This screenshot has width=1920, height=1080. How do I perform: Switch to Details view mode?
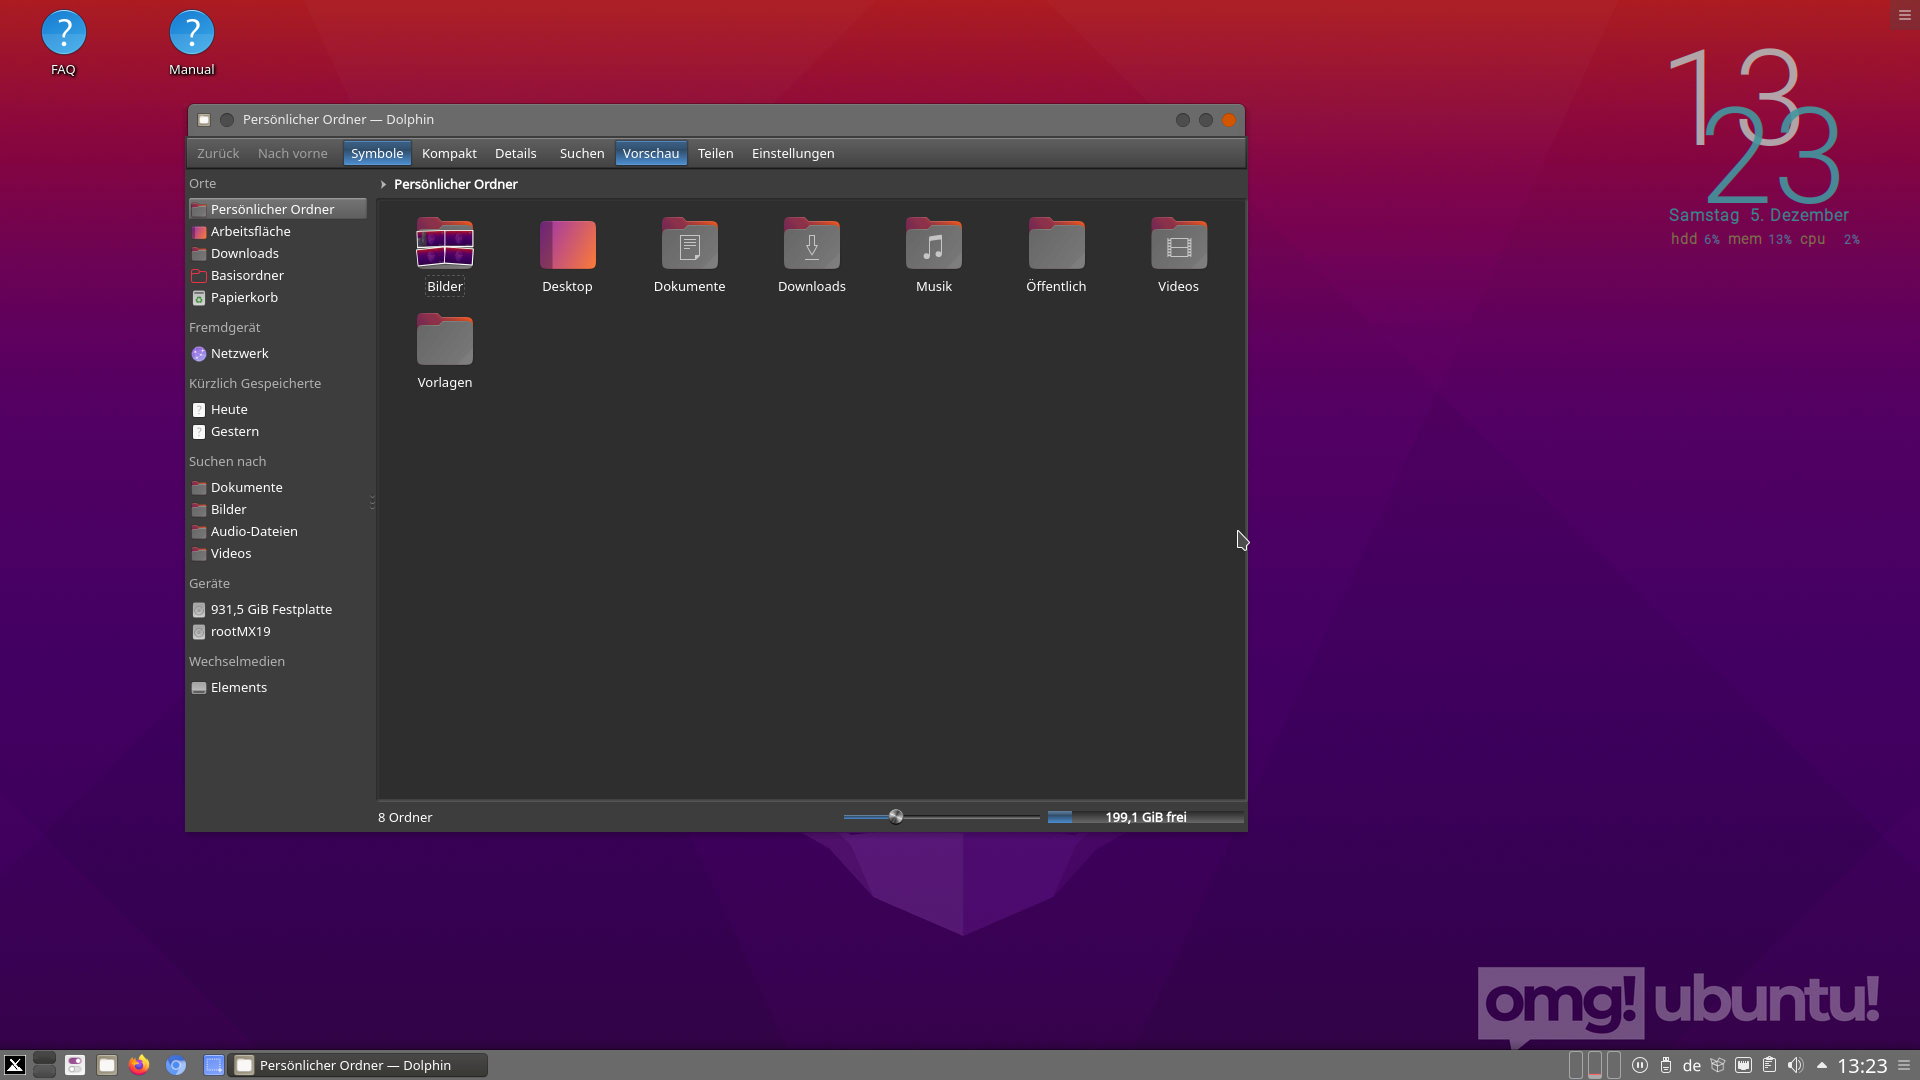pyautogui.click(x=515, y=153)
